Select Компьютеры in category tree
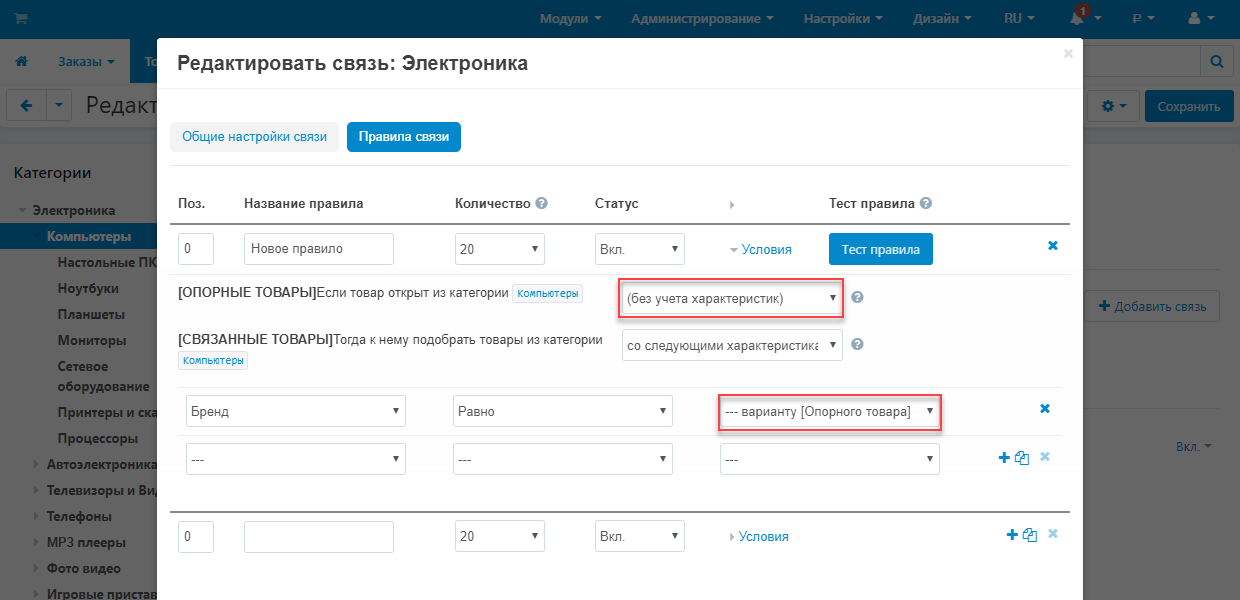The image size is (1240, 600). [89, 237]
